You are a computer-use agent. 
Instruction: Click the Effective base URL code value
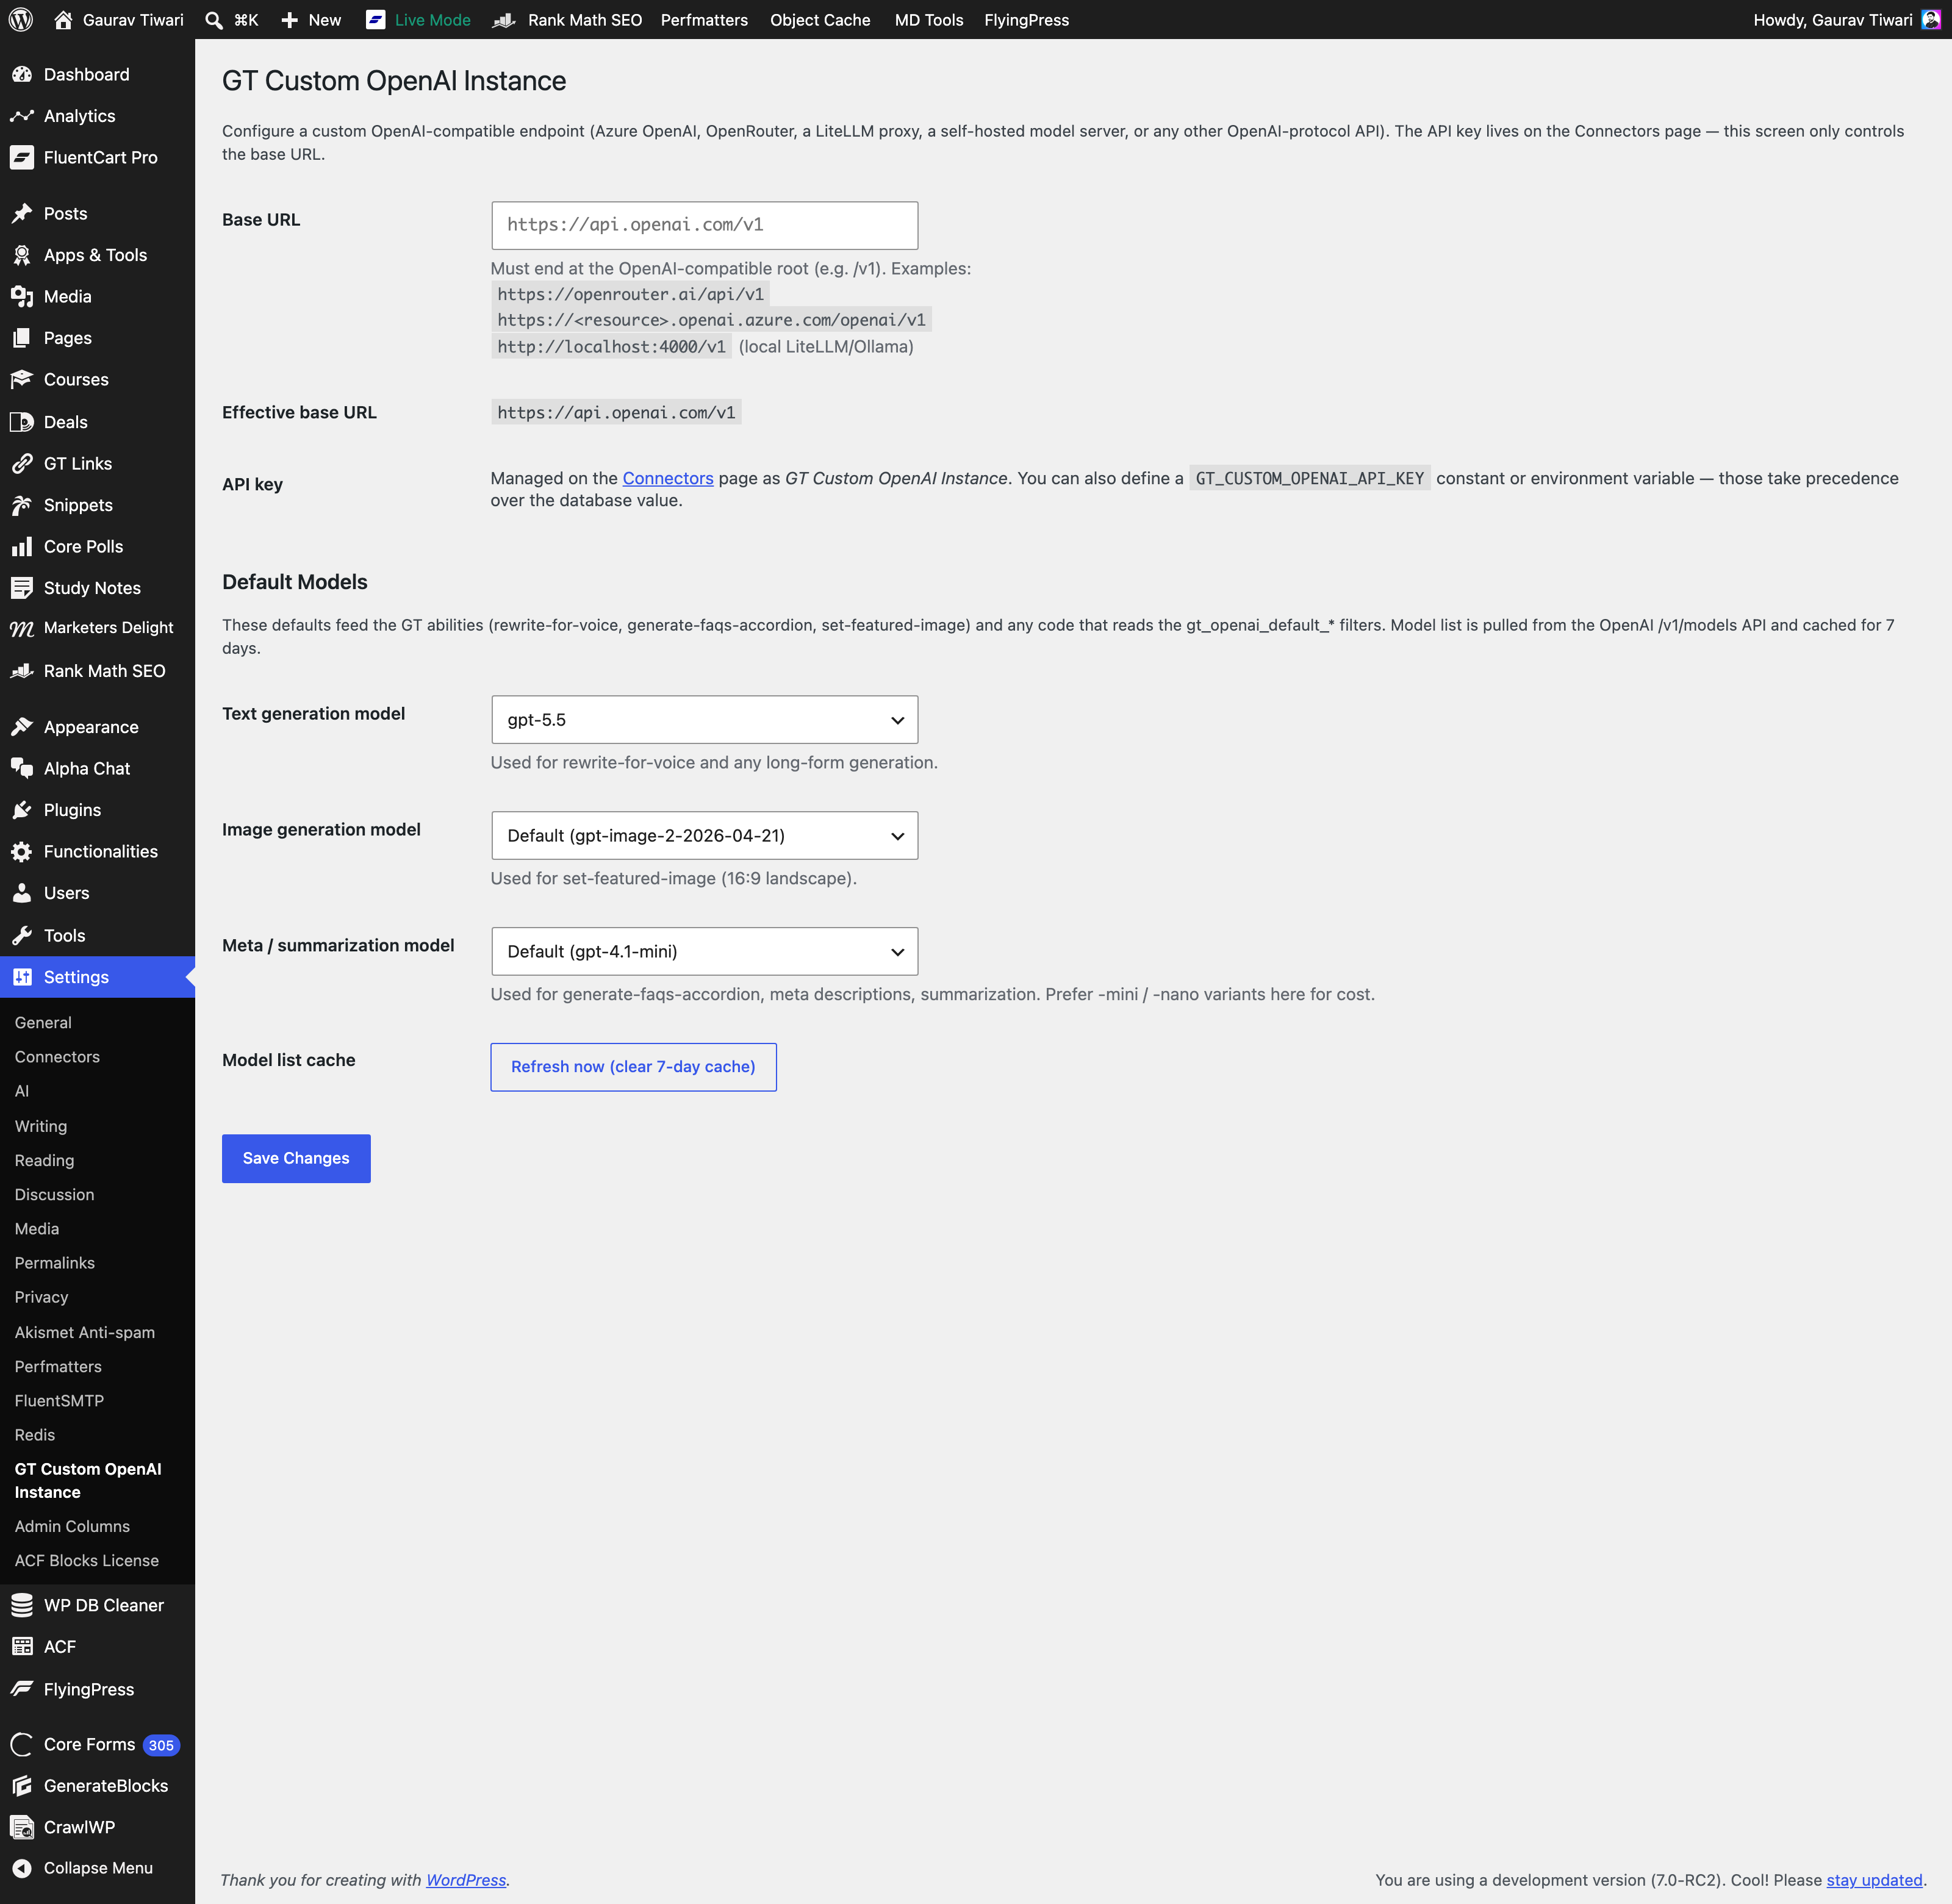616,413
